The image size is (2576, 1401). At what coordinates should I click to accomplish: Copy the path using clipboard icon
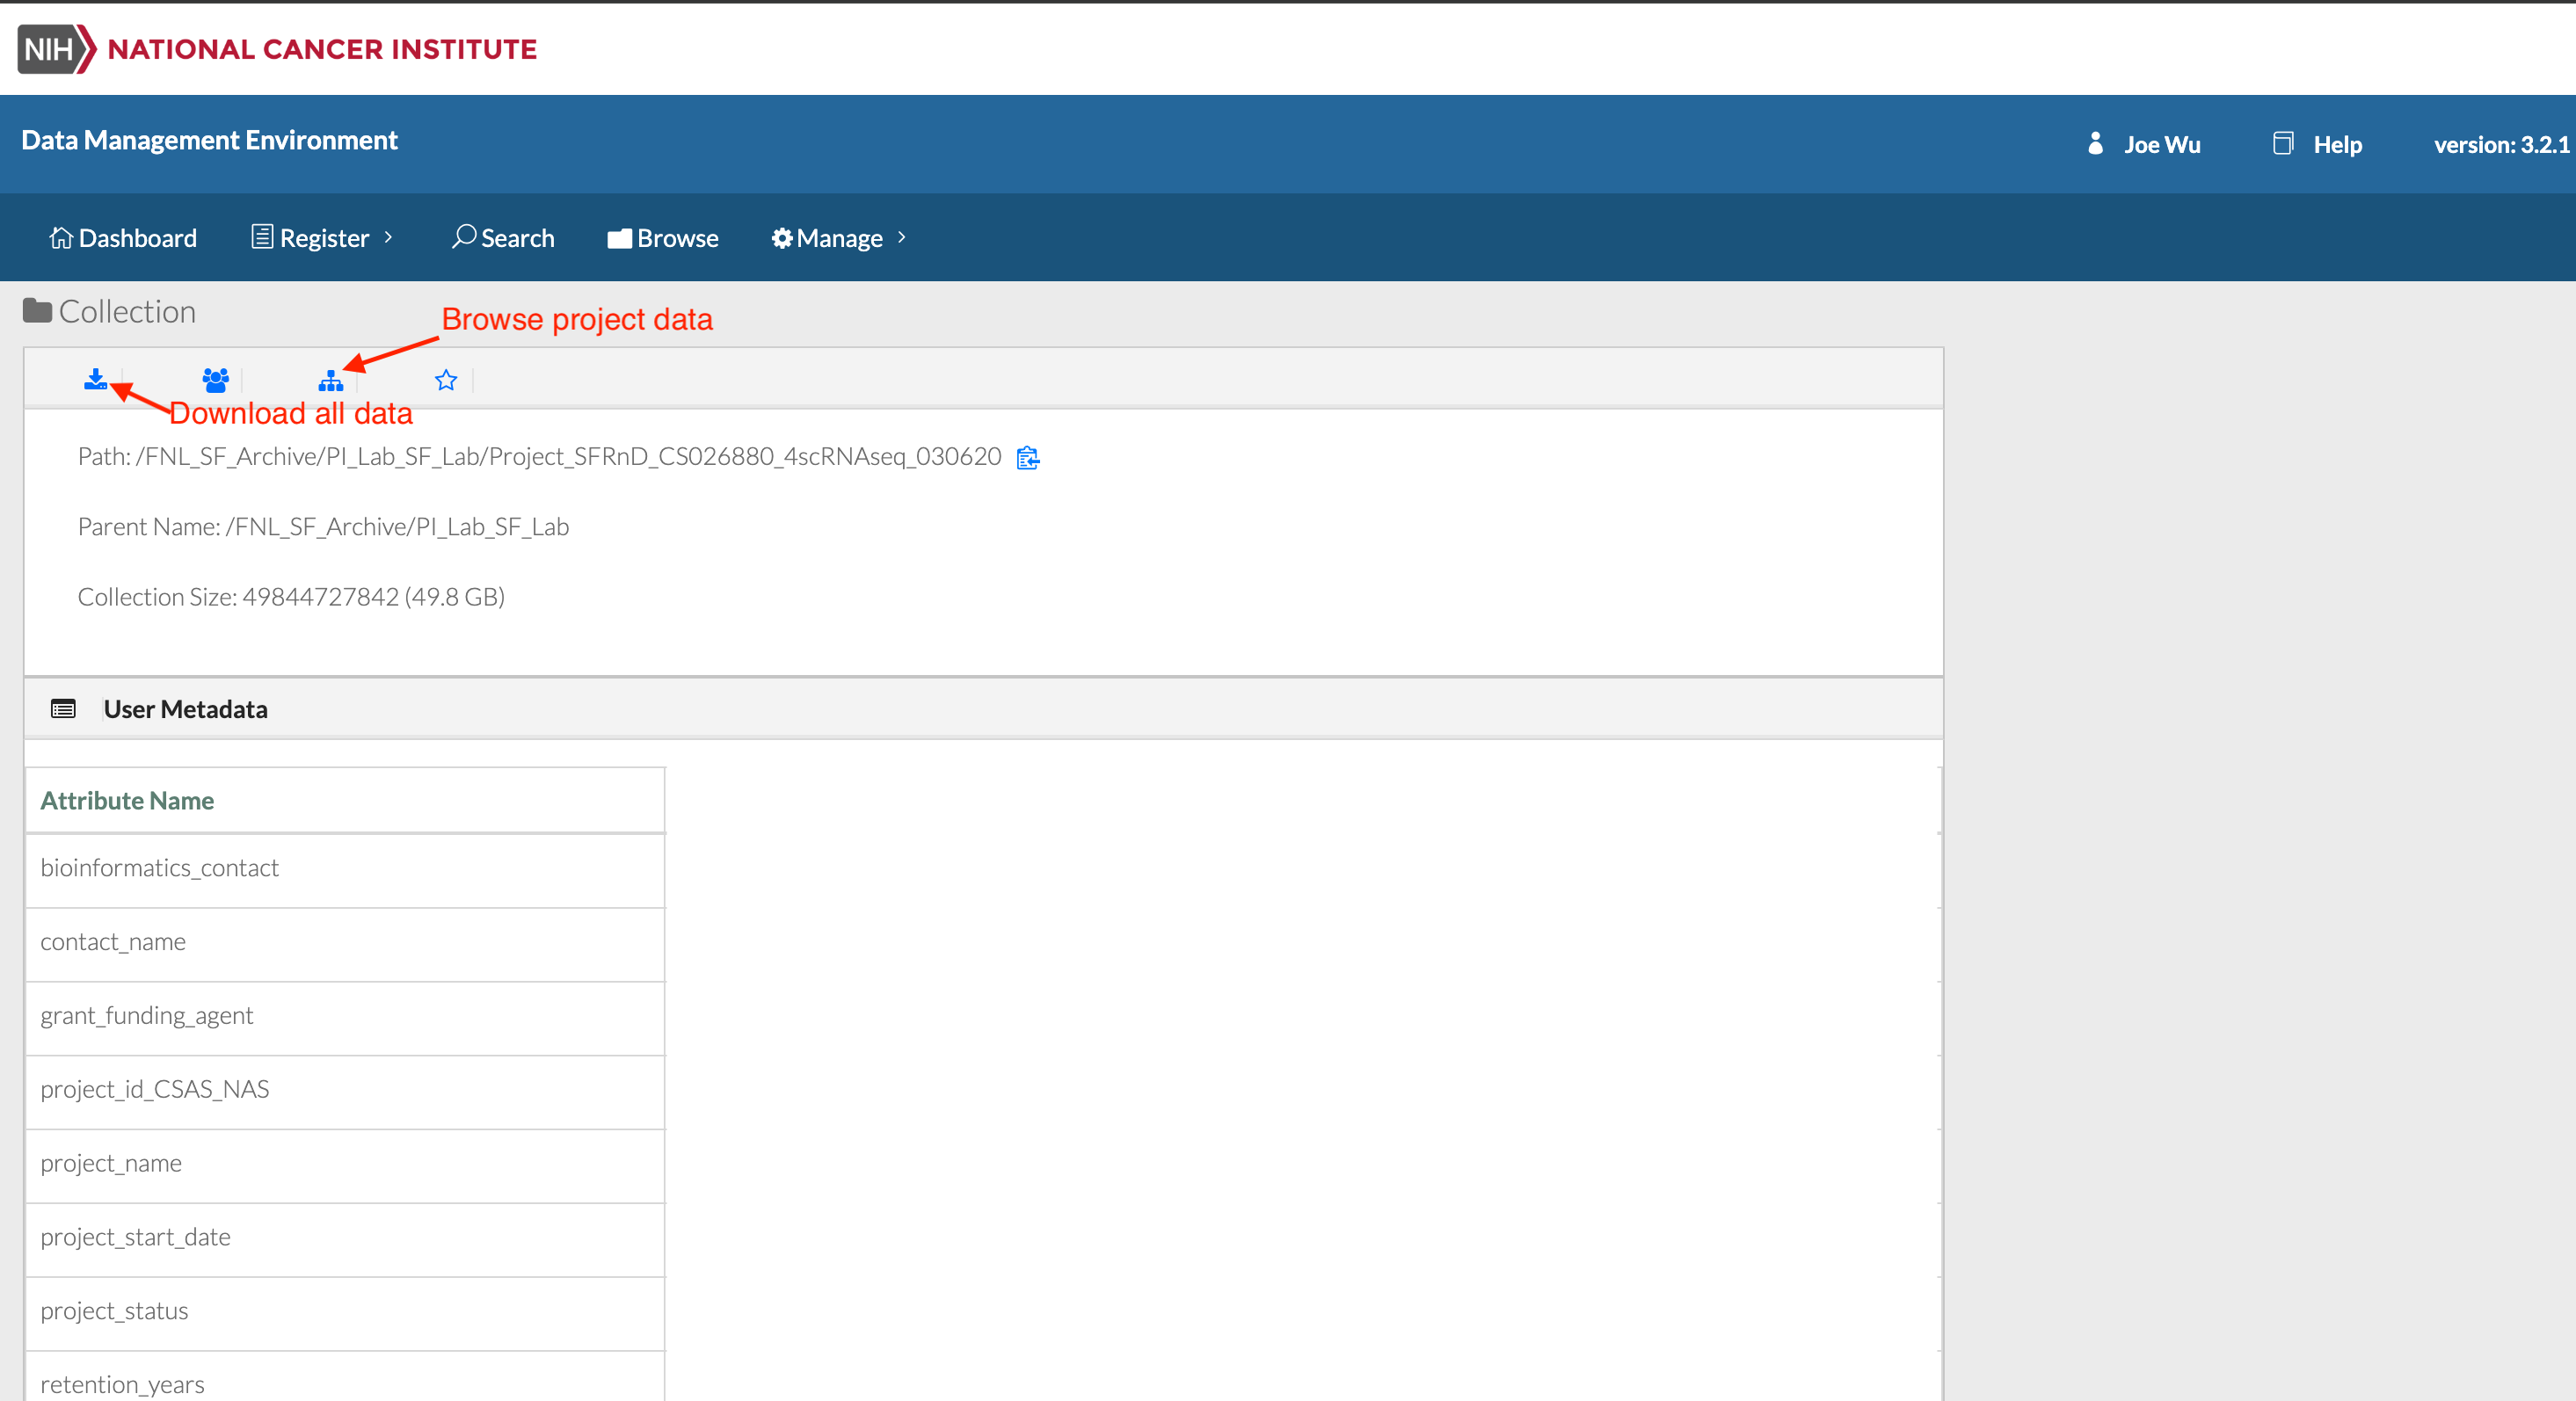pos(1027,458)
